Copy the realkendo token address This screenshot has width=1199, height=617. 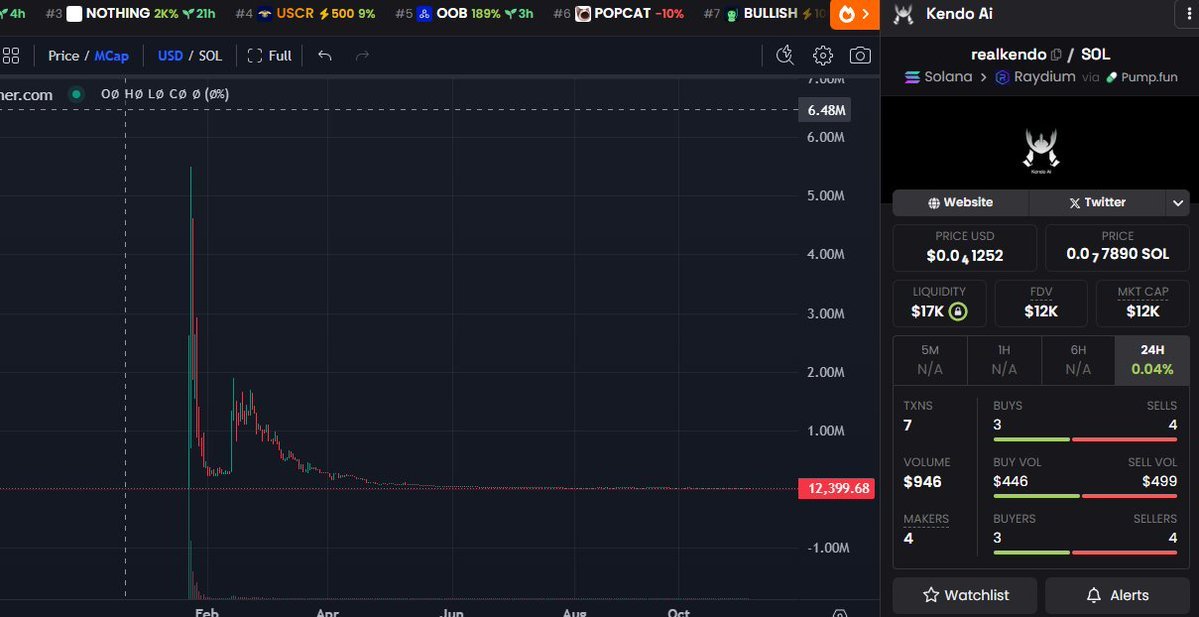(x=1056, y=55)
